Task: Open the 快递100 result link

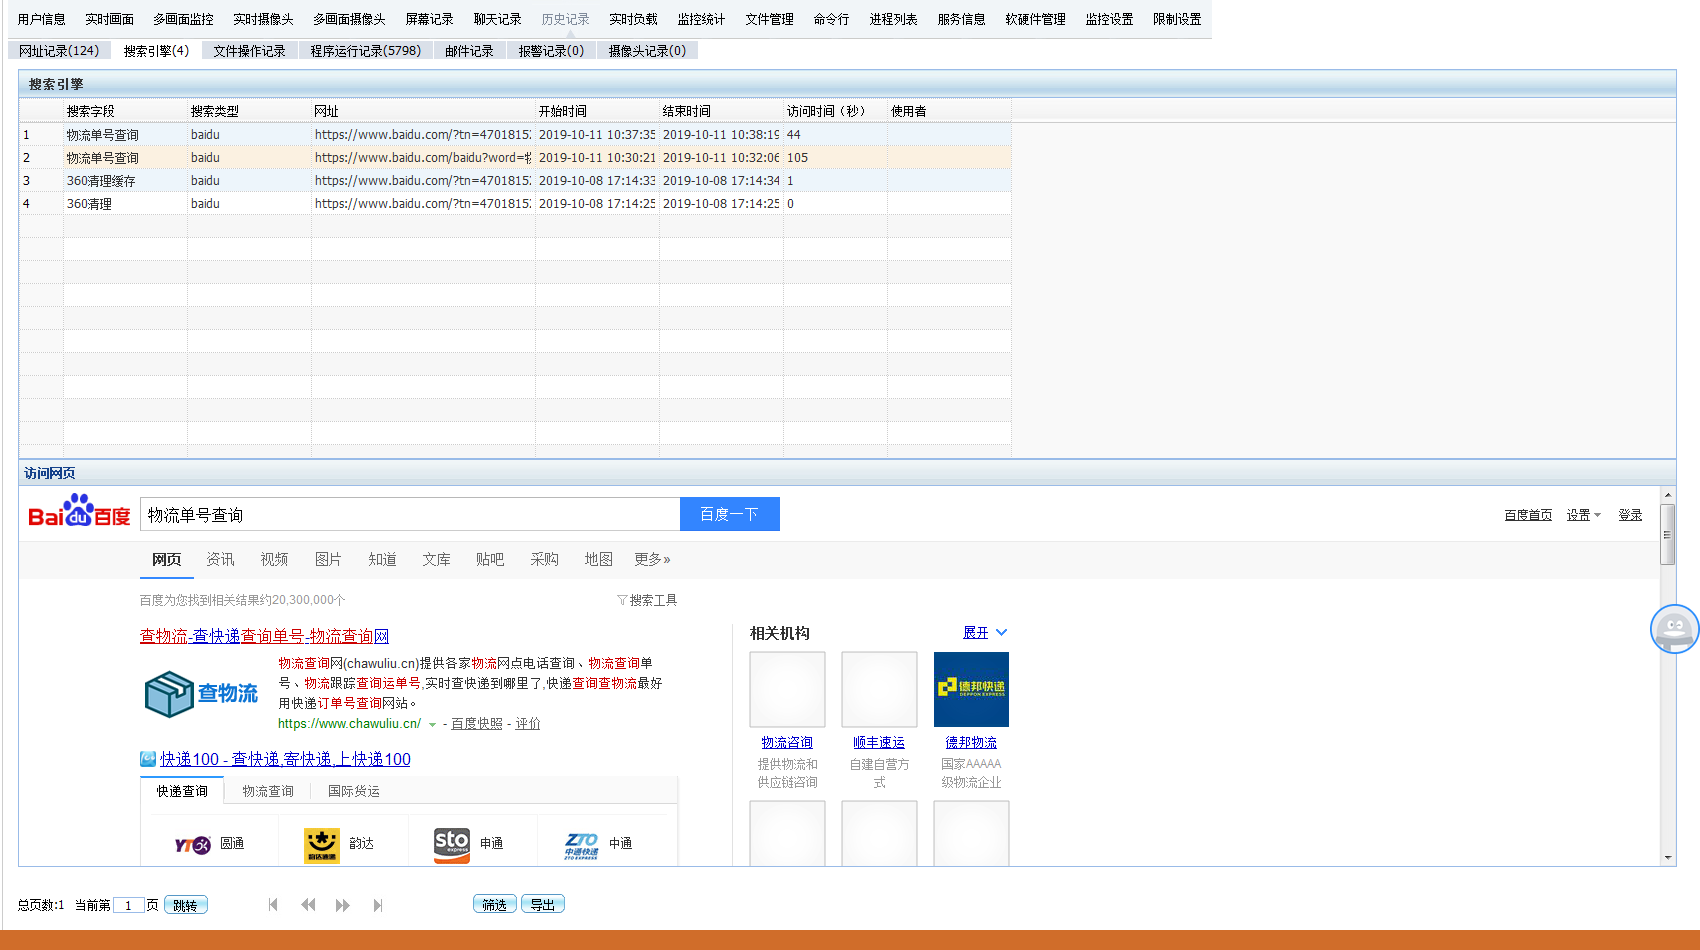Action: point(285,759)
